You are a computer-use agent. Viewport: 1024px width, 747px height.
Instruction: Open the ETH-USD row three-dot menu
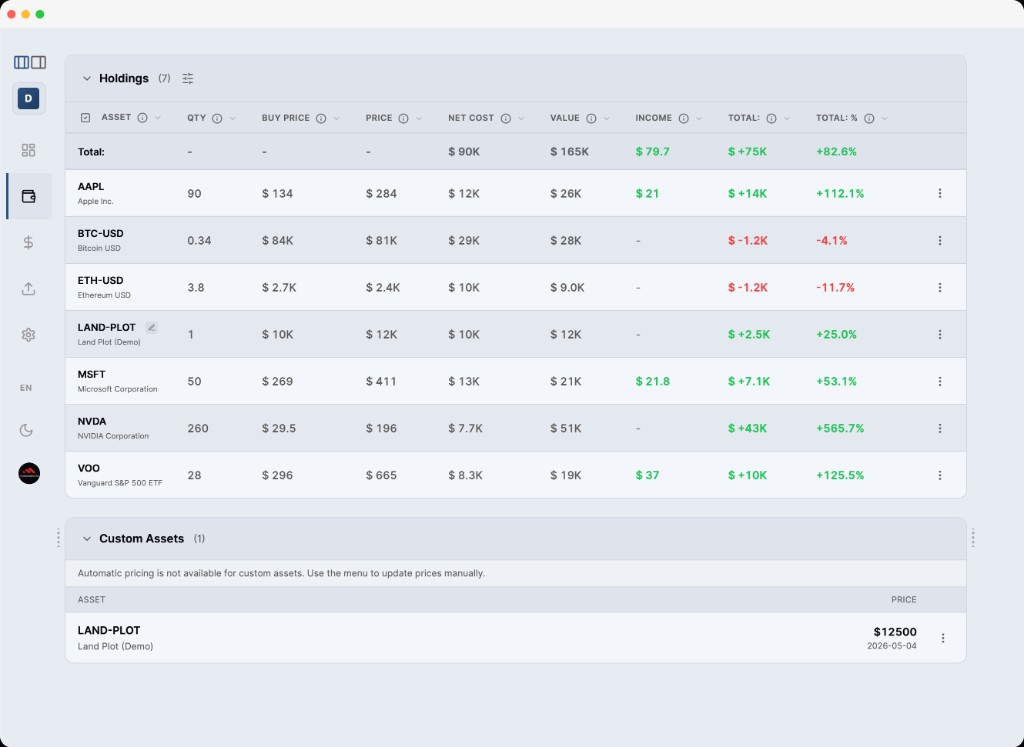pyautogui.click(x=940, y=287)
